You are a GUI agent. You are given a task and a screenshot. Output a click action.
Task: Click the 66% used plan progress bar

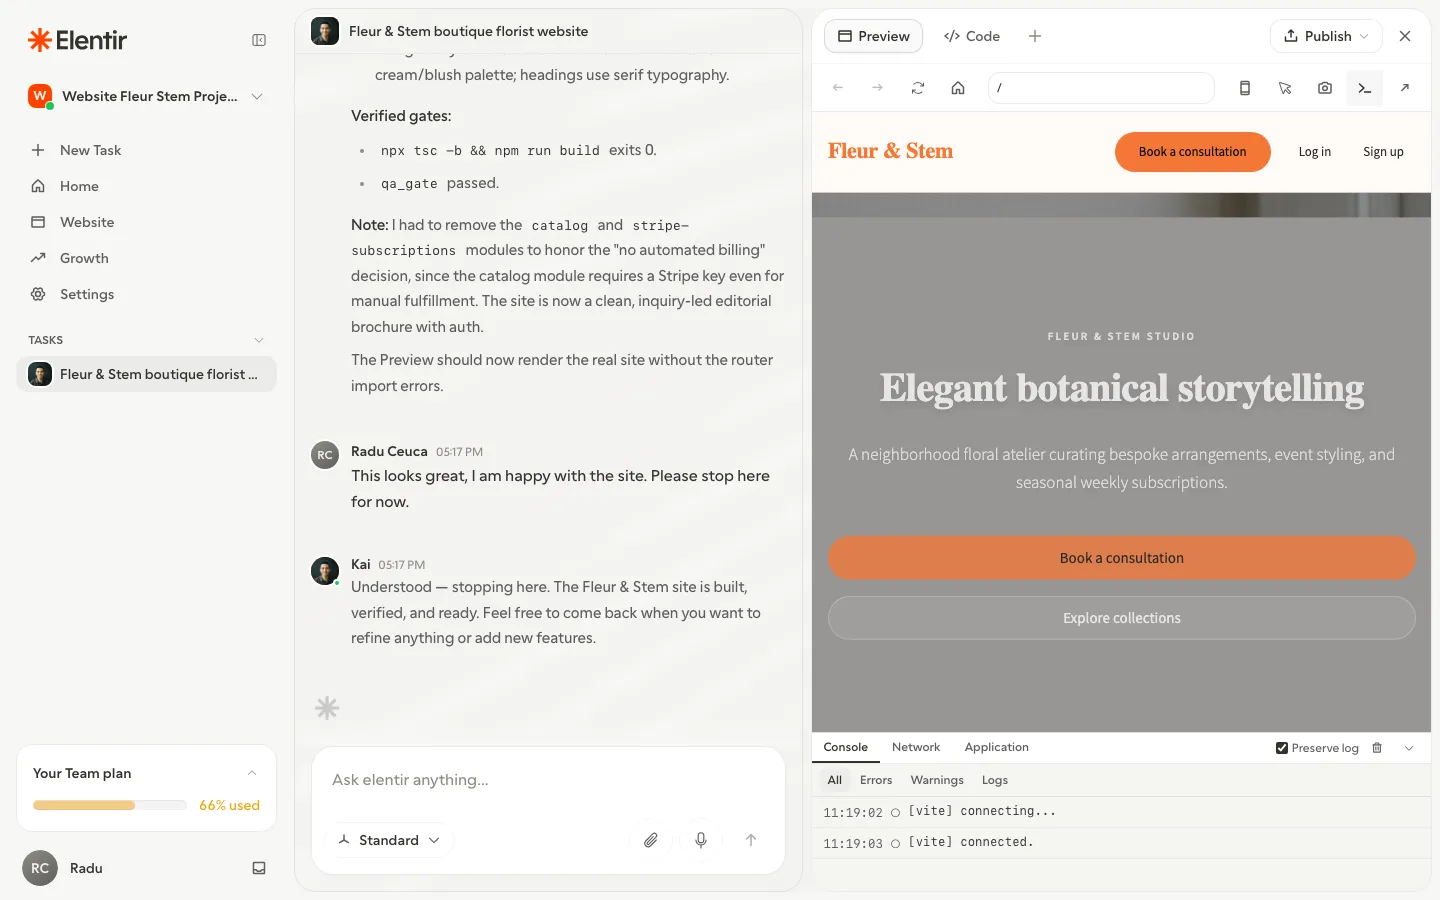point(110,805)
